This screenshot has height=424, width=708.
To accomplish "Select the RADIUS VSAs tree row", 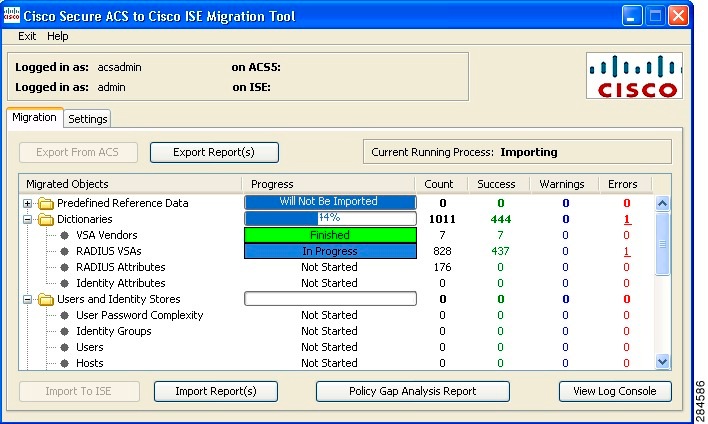I will click(109, 251).
